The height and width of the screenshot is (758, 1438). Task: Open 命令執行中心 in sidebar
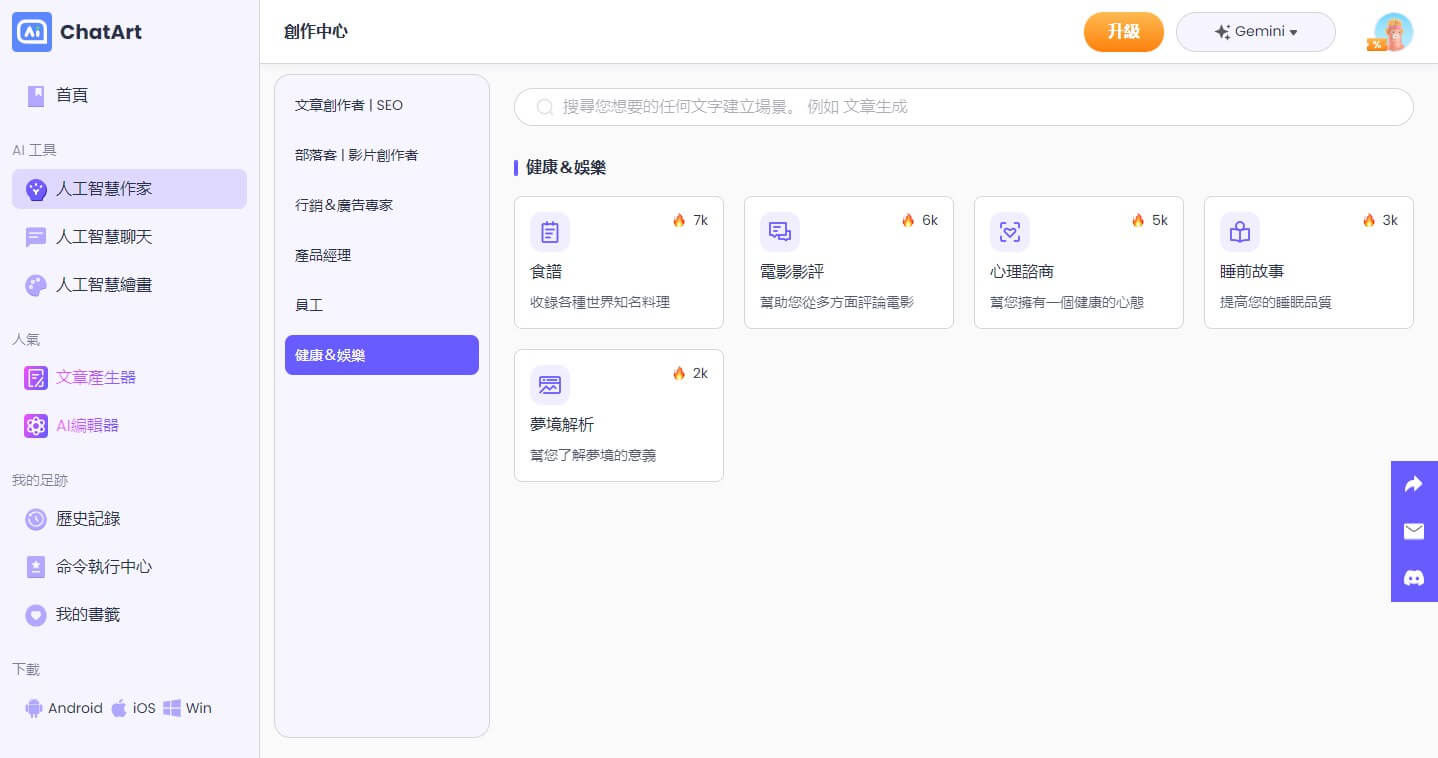click(130, 567)
